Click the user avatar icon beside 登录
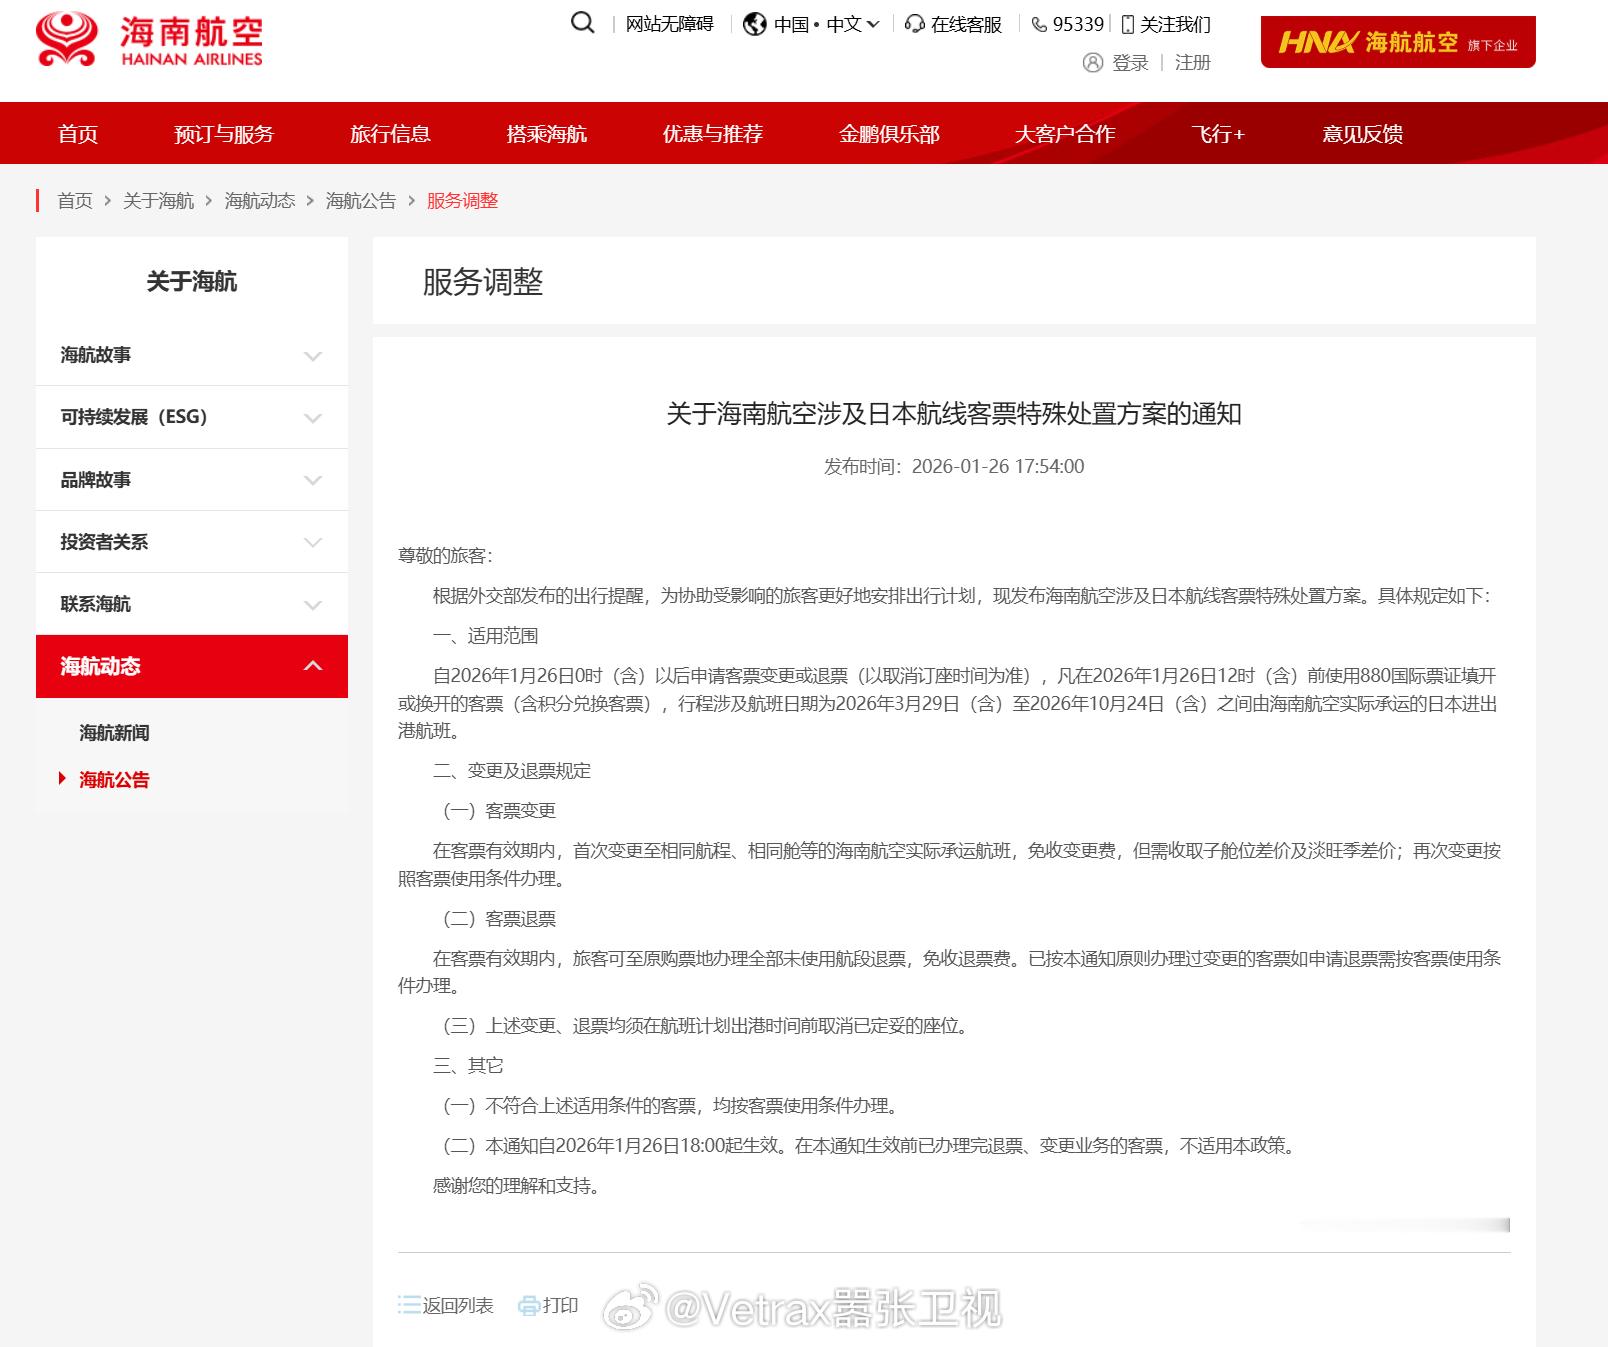 coord(1093,63)
